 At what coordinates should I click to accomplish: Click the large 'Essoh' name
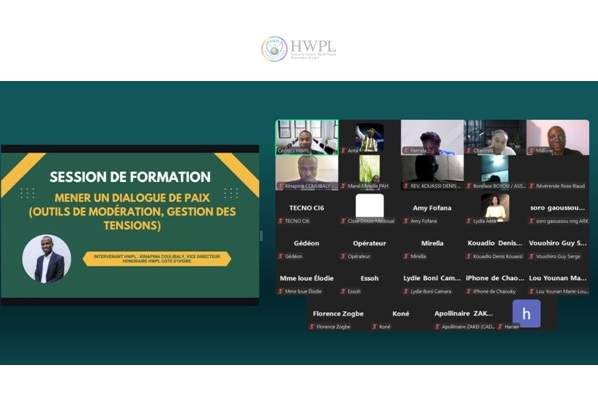pyautogui.click(x=370, y=278)
